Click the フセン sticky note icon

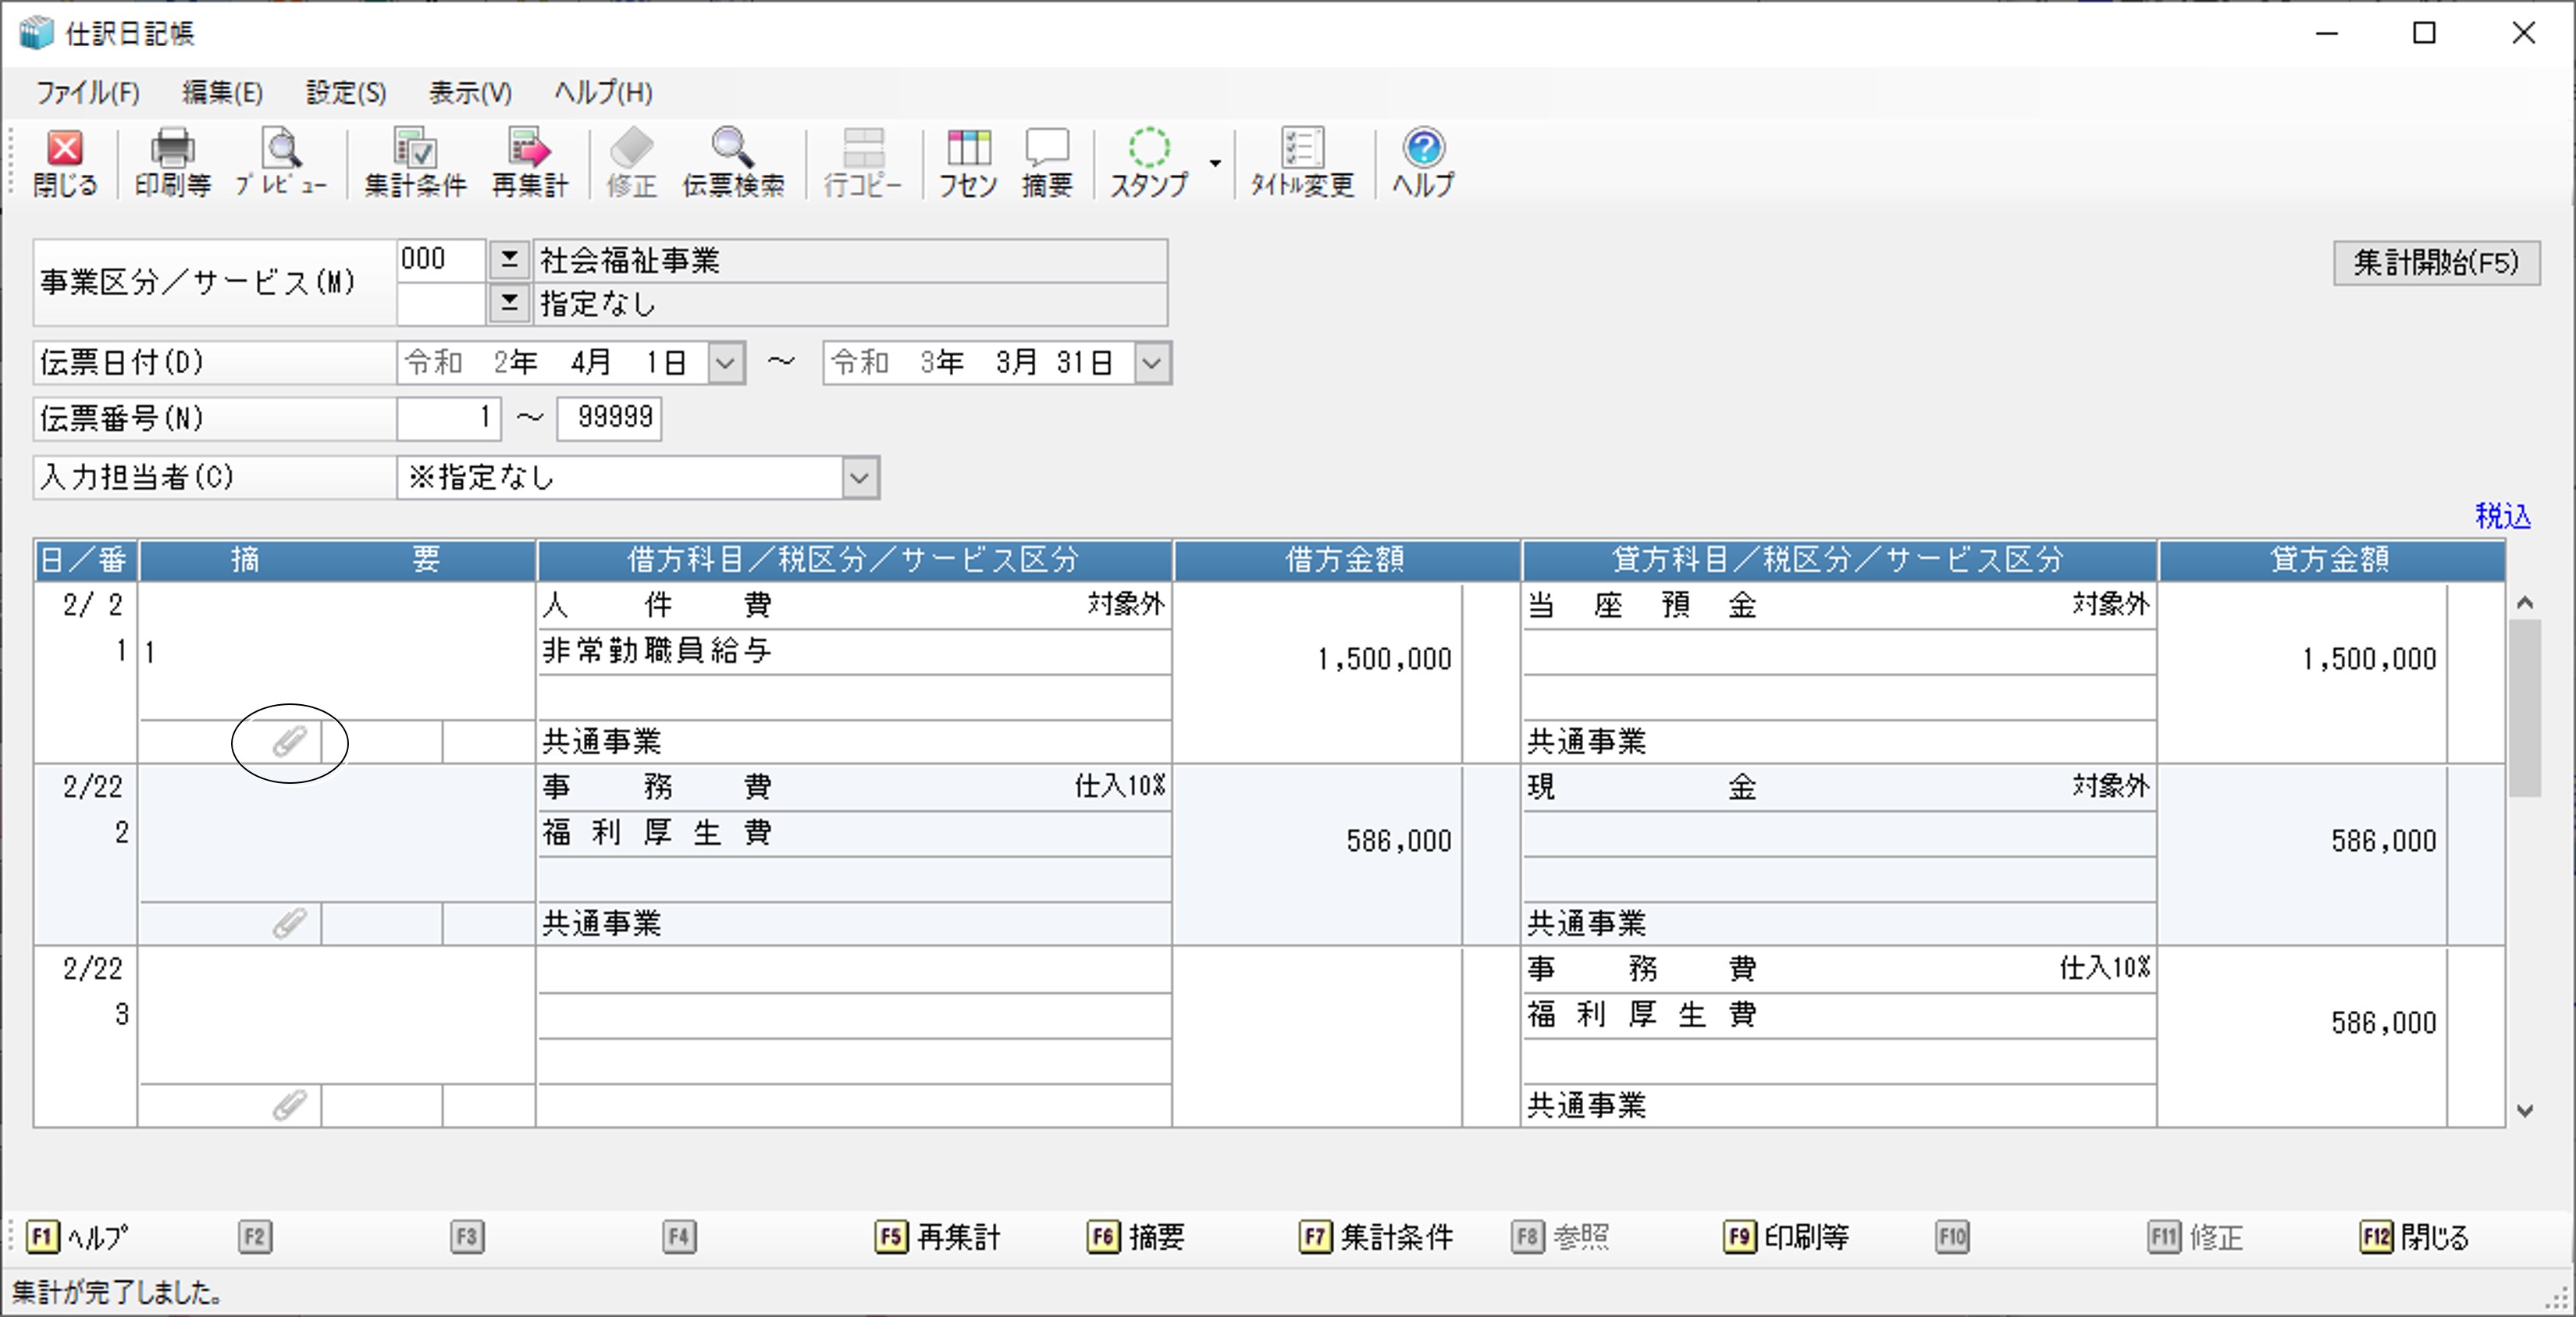click(967, 162)
